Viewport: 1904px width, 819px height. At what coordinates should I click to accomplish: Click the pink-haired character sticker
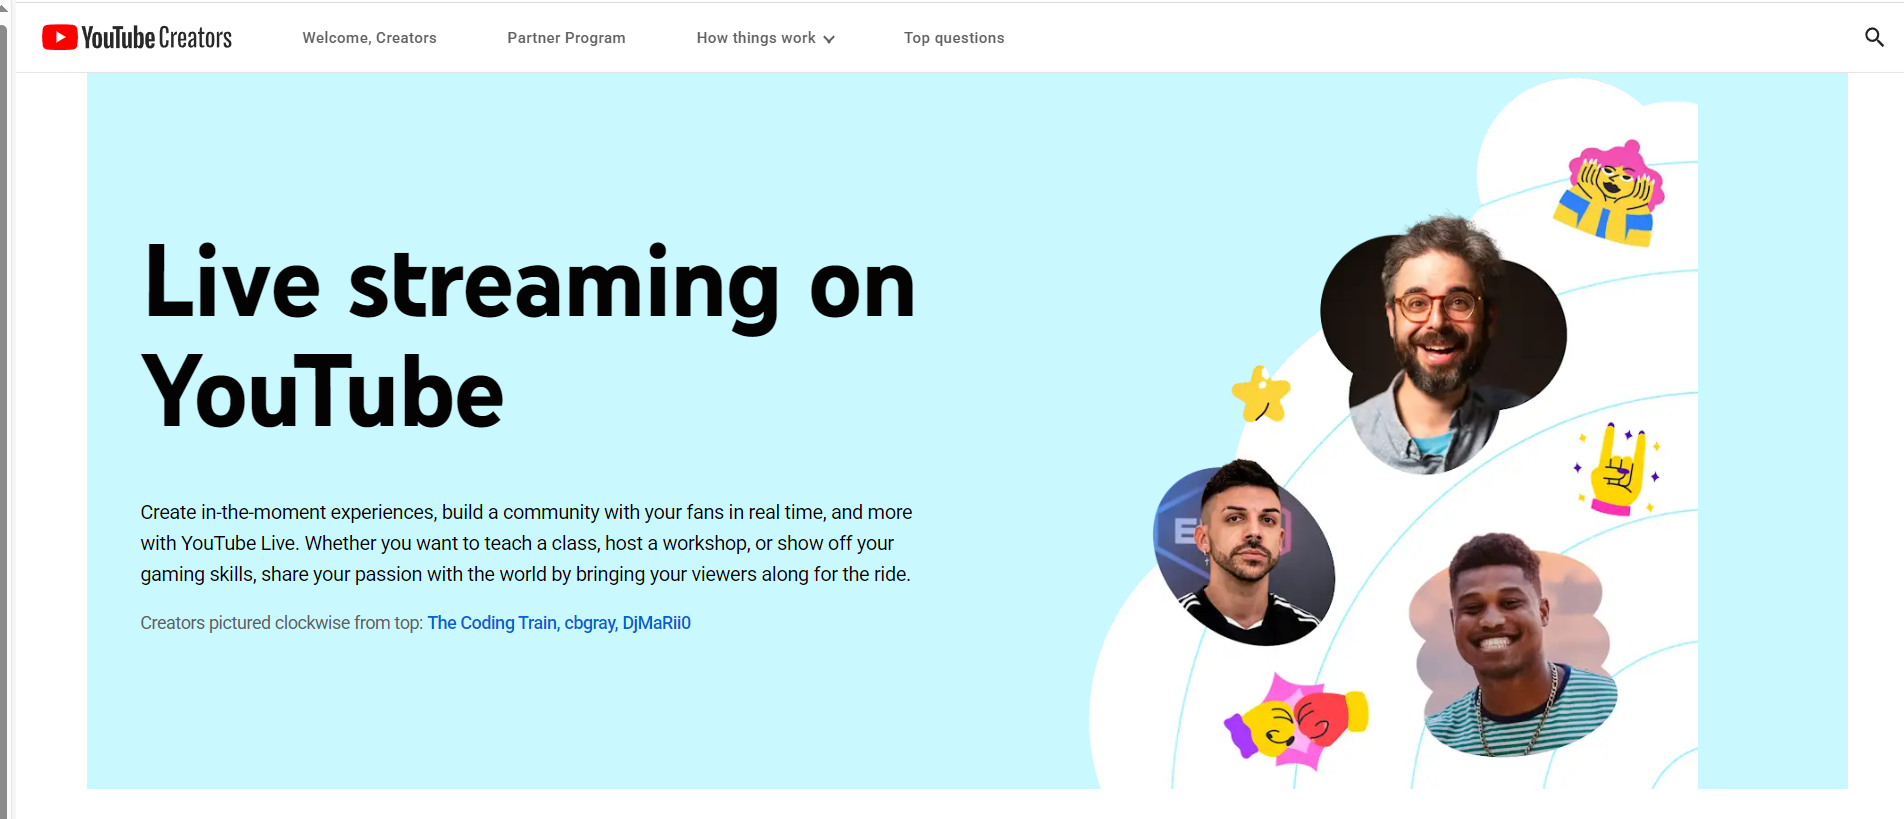(x=1608, y=194)
